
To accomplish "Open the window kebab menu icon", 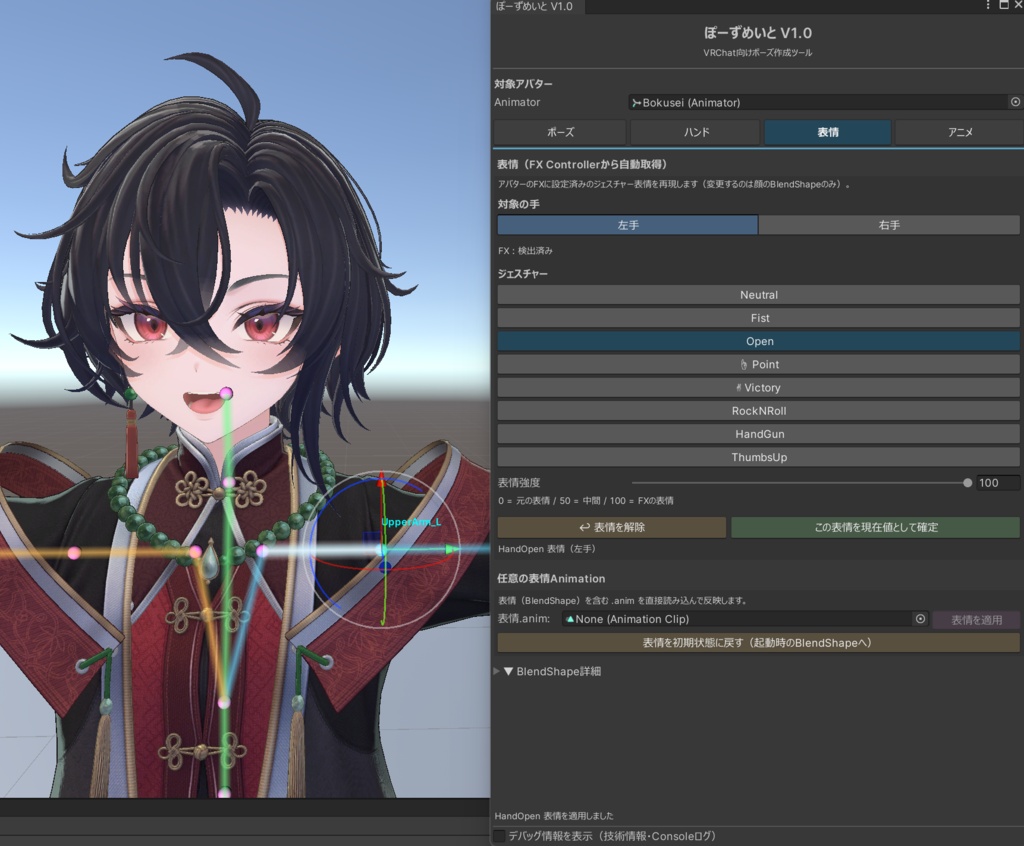I will click(987, 5).
